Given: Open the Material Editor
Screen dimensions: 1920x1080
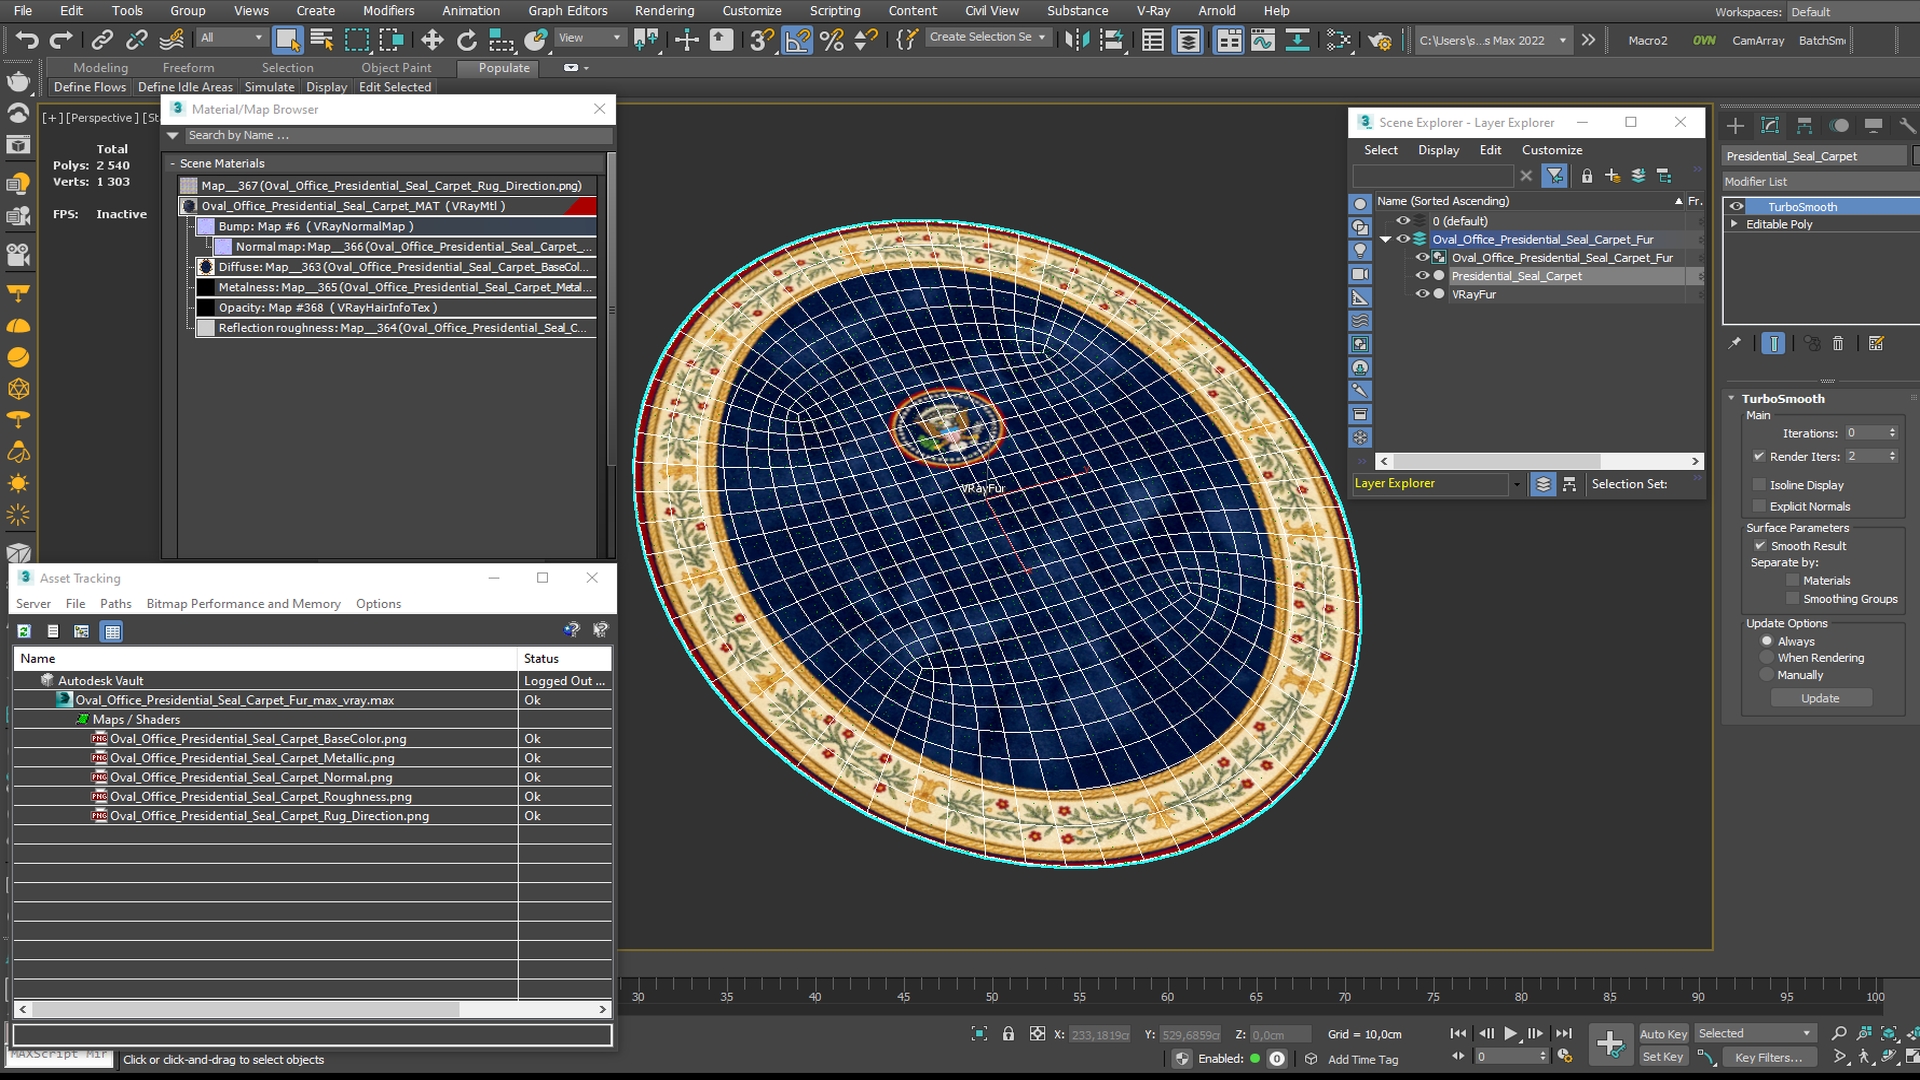Looking at the screenshot, I should point(1338,40).
